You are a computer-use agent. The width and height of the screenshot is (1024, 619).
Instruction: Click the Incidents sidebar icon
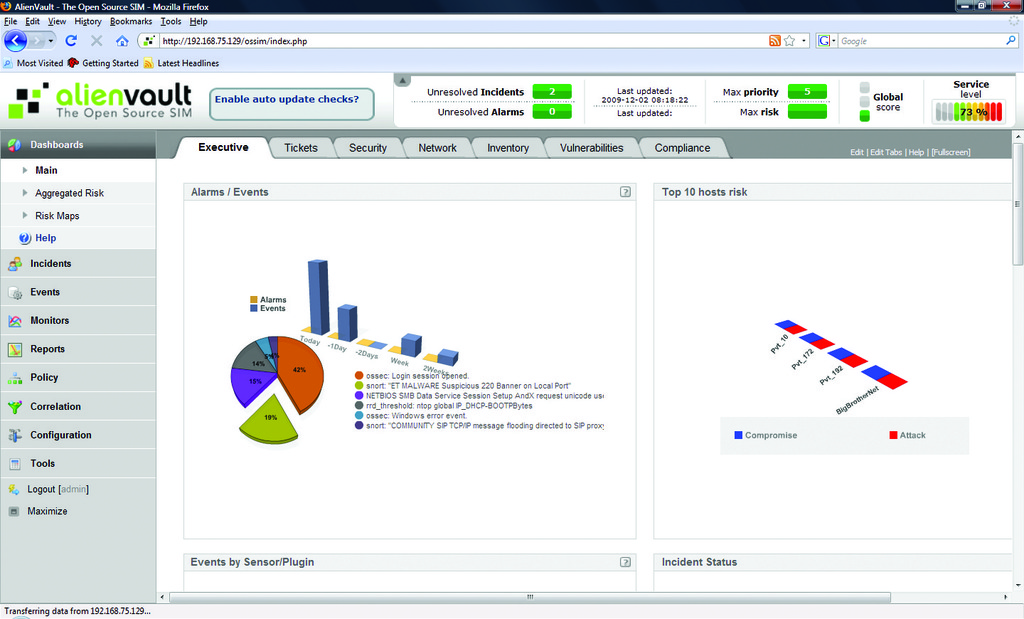tap(14, 264)
